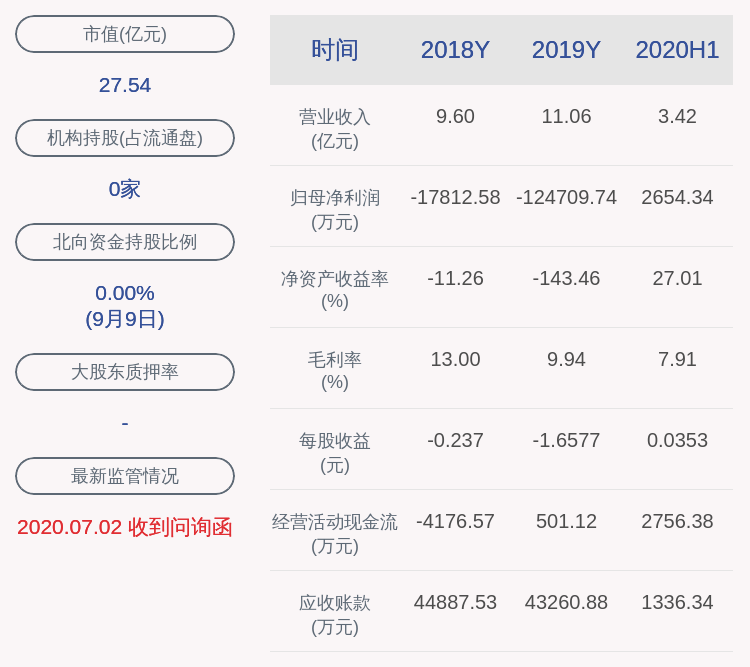Select the market value 27.54
Viewport: 750px width, 667px height.
point(125,85)
